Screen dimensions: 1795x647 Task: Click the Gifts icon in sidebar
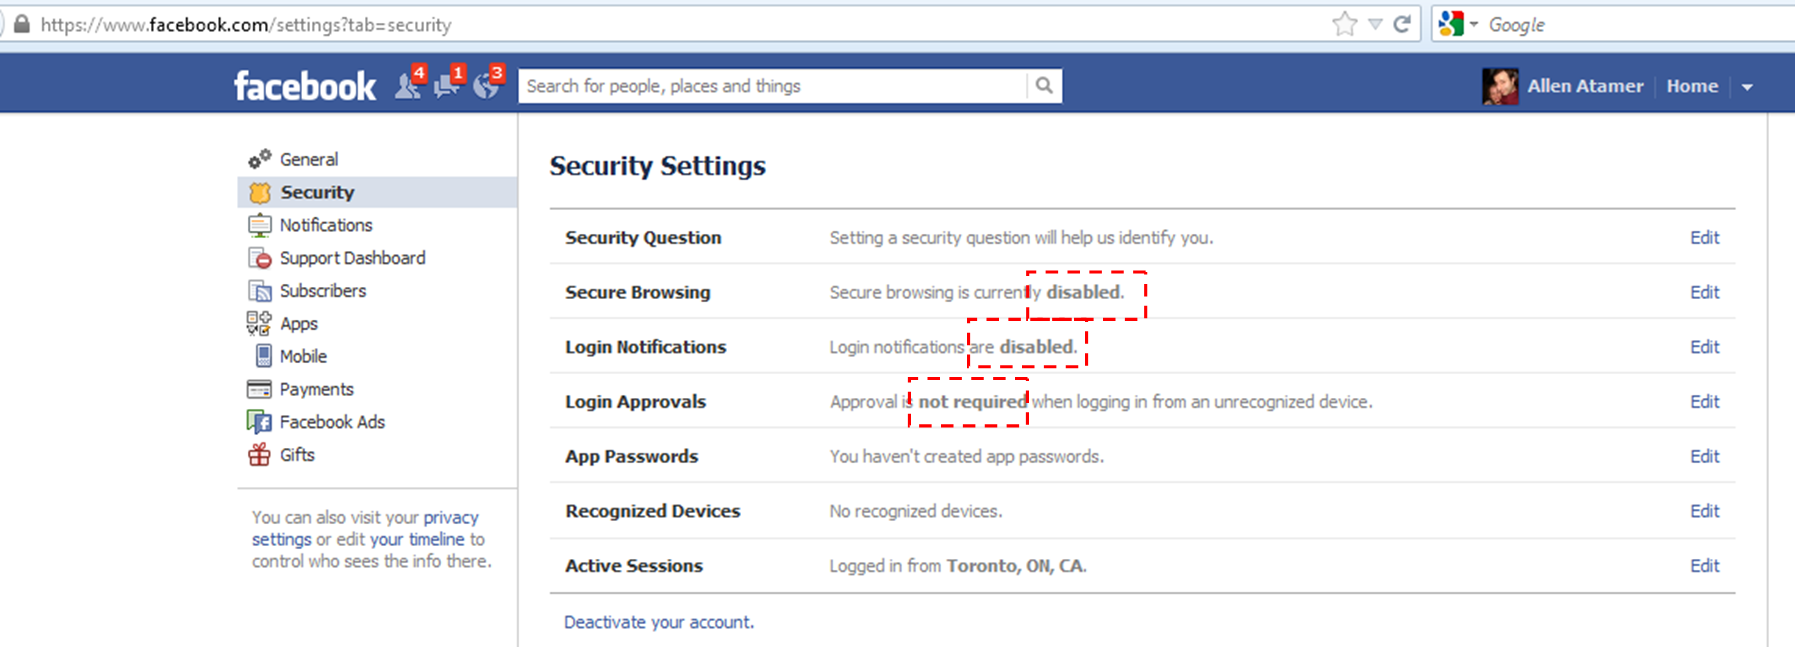[x=259, y=455]
